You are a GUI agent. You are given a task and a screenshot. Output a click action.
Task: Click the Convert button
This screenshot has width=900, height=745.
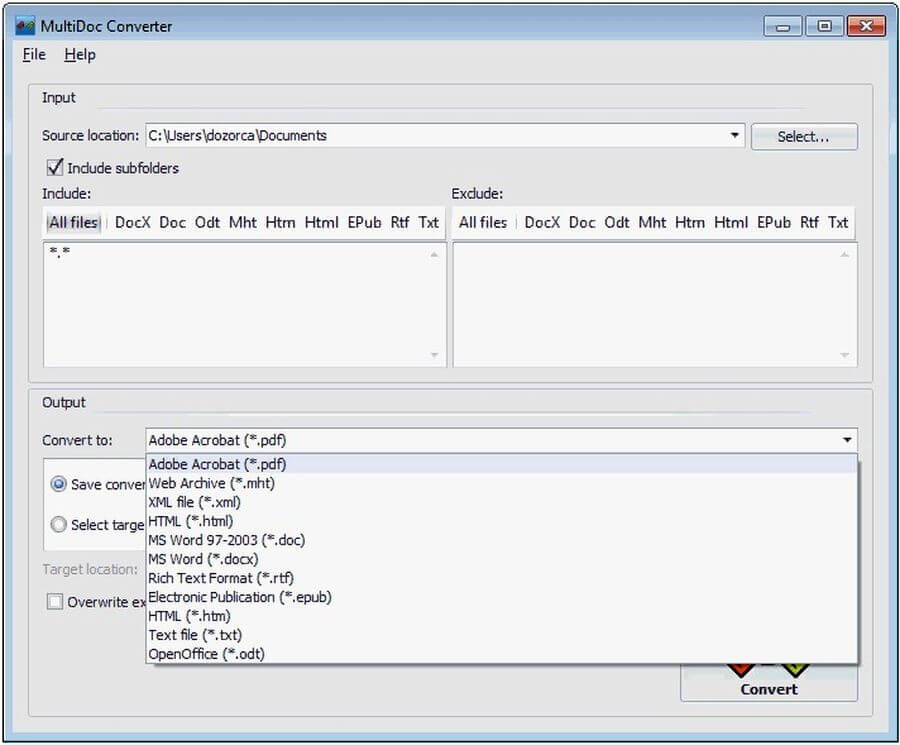pyautogui.click(x=769, y=682)
